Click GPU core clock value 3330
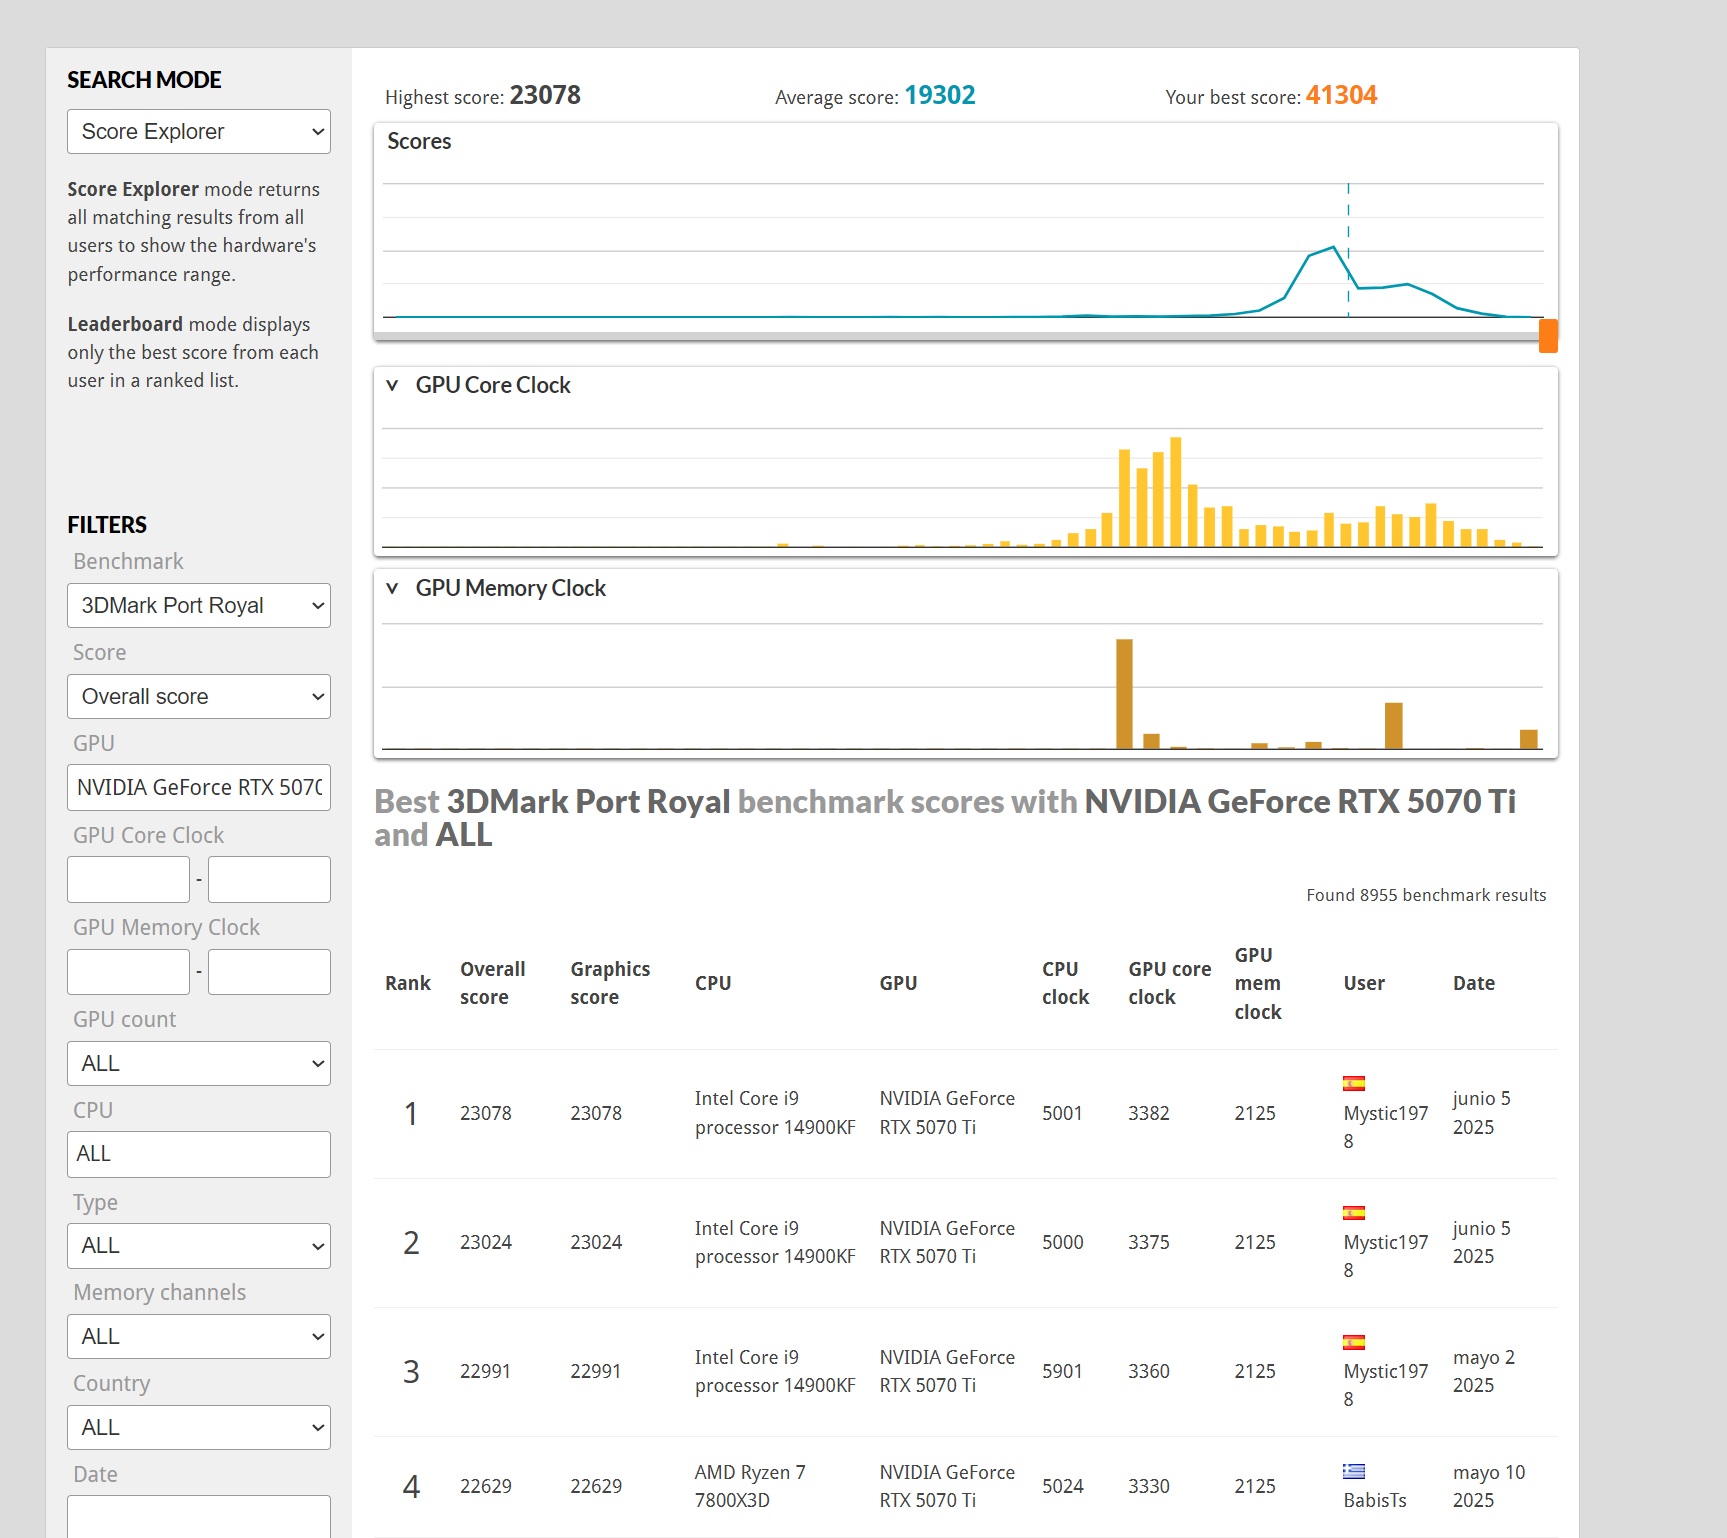This screenshot has height=1538, width=1727. pos(1149,1486)
